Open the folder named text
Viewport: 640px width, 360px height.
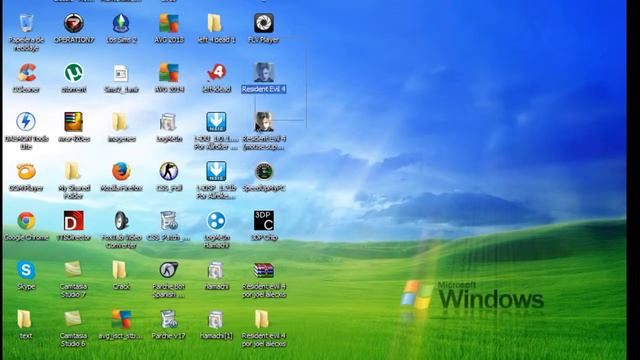click(24, 319)
